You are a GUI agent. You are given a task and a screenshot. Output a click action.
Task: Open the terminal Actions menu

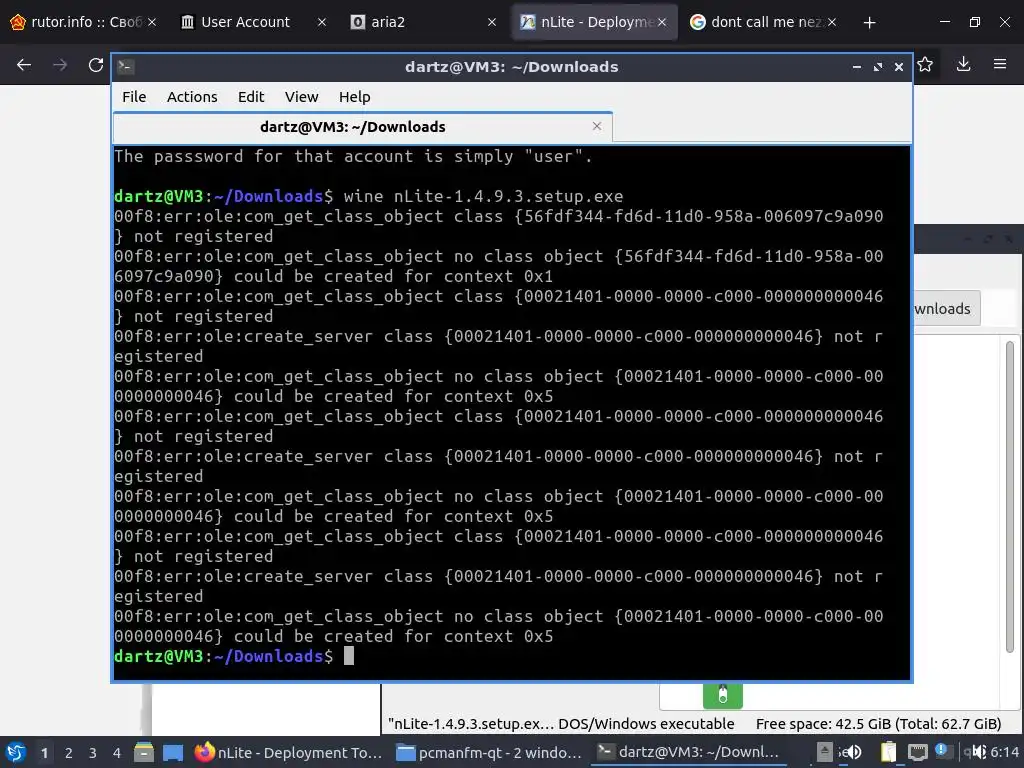(192, 97)
